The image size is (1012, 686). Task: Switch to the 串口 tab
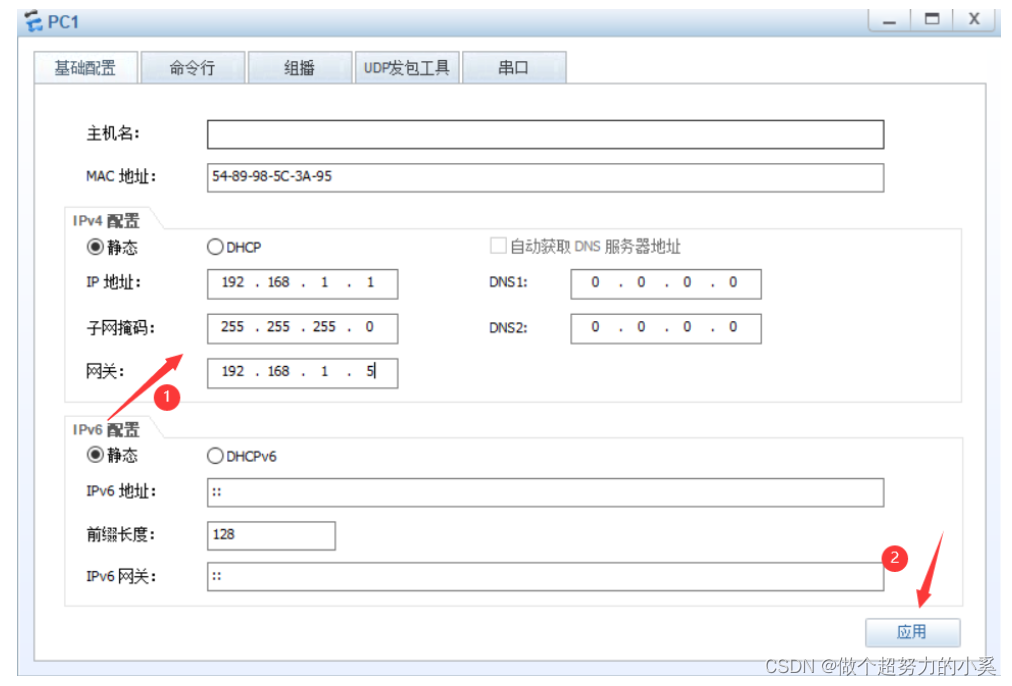pos(514,68)
